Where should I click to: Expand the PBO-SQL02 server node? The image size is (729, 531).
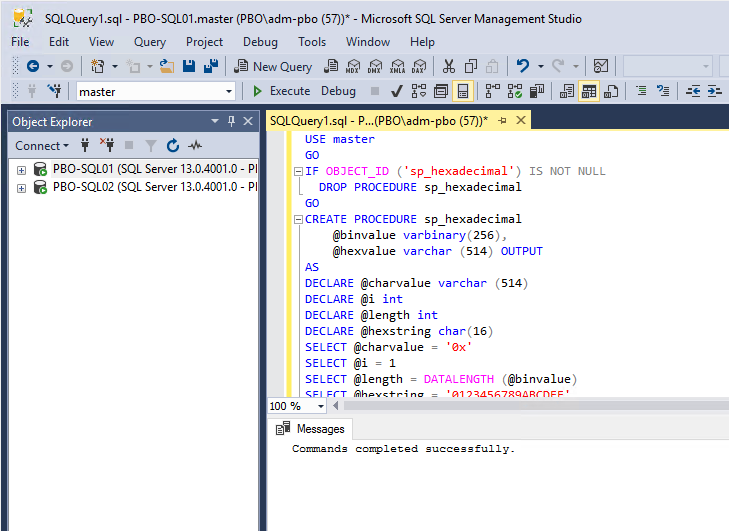(x=21, y=188)
